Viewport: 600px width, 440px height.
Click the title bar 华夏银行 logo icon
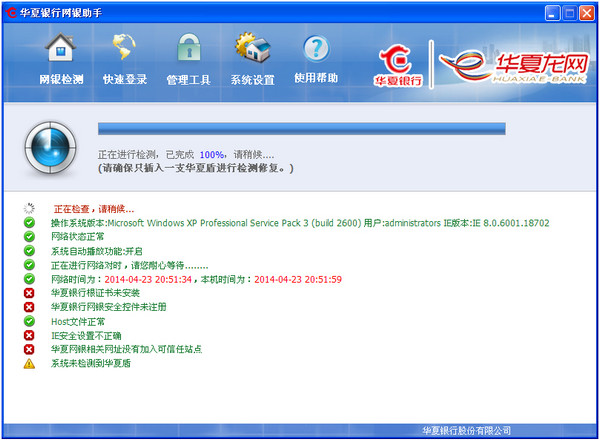(x=11, y=13)
